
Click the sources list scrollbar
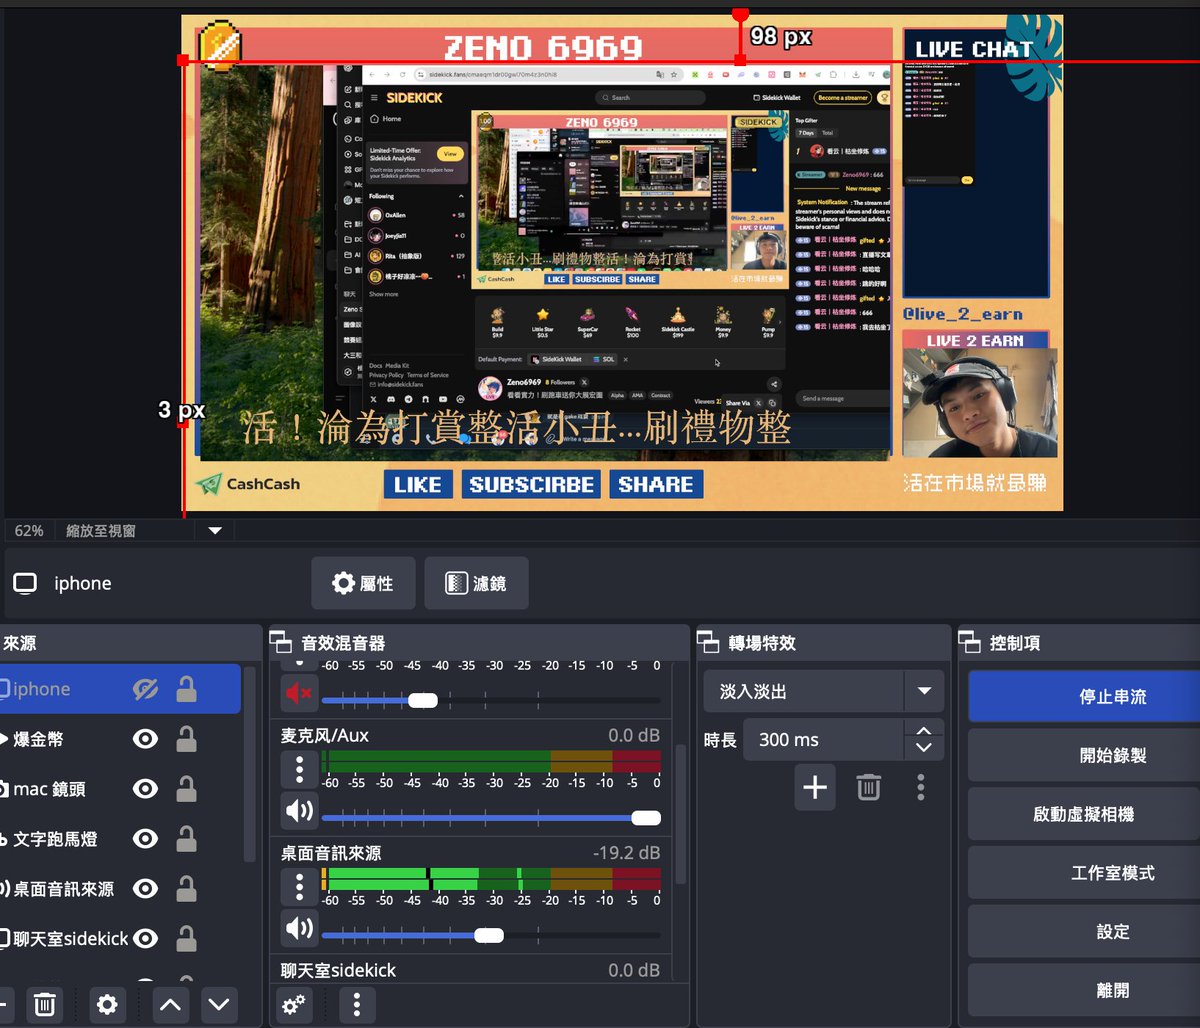click(x=249, y=765)
